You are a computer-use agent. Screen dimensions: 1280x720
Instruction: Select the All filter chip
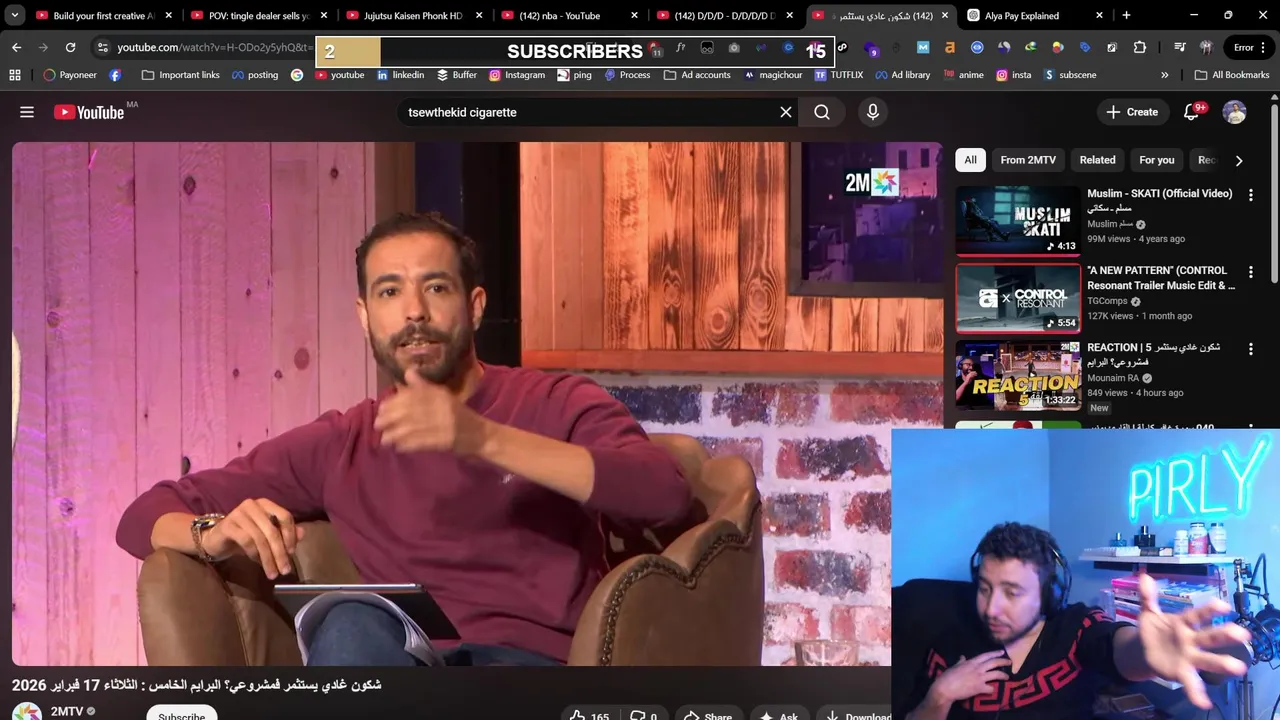tap(970, 160)
